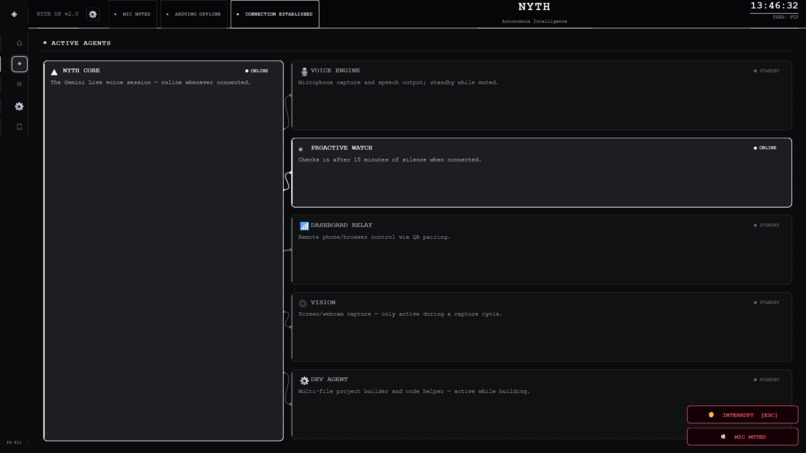This screenshot has height=453, width=806.
Task: Click the NYTH diamond logo icon
Action: (14, 14)
